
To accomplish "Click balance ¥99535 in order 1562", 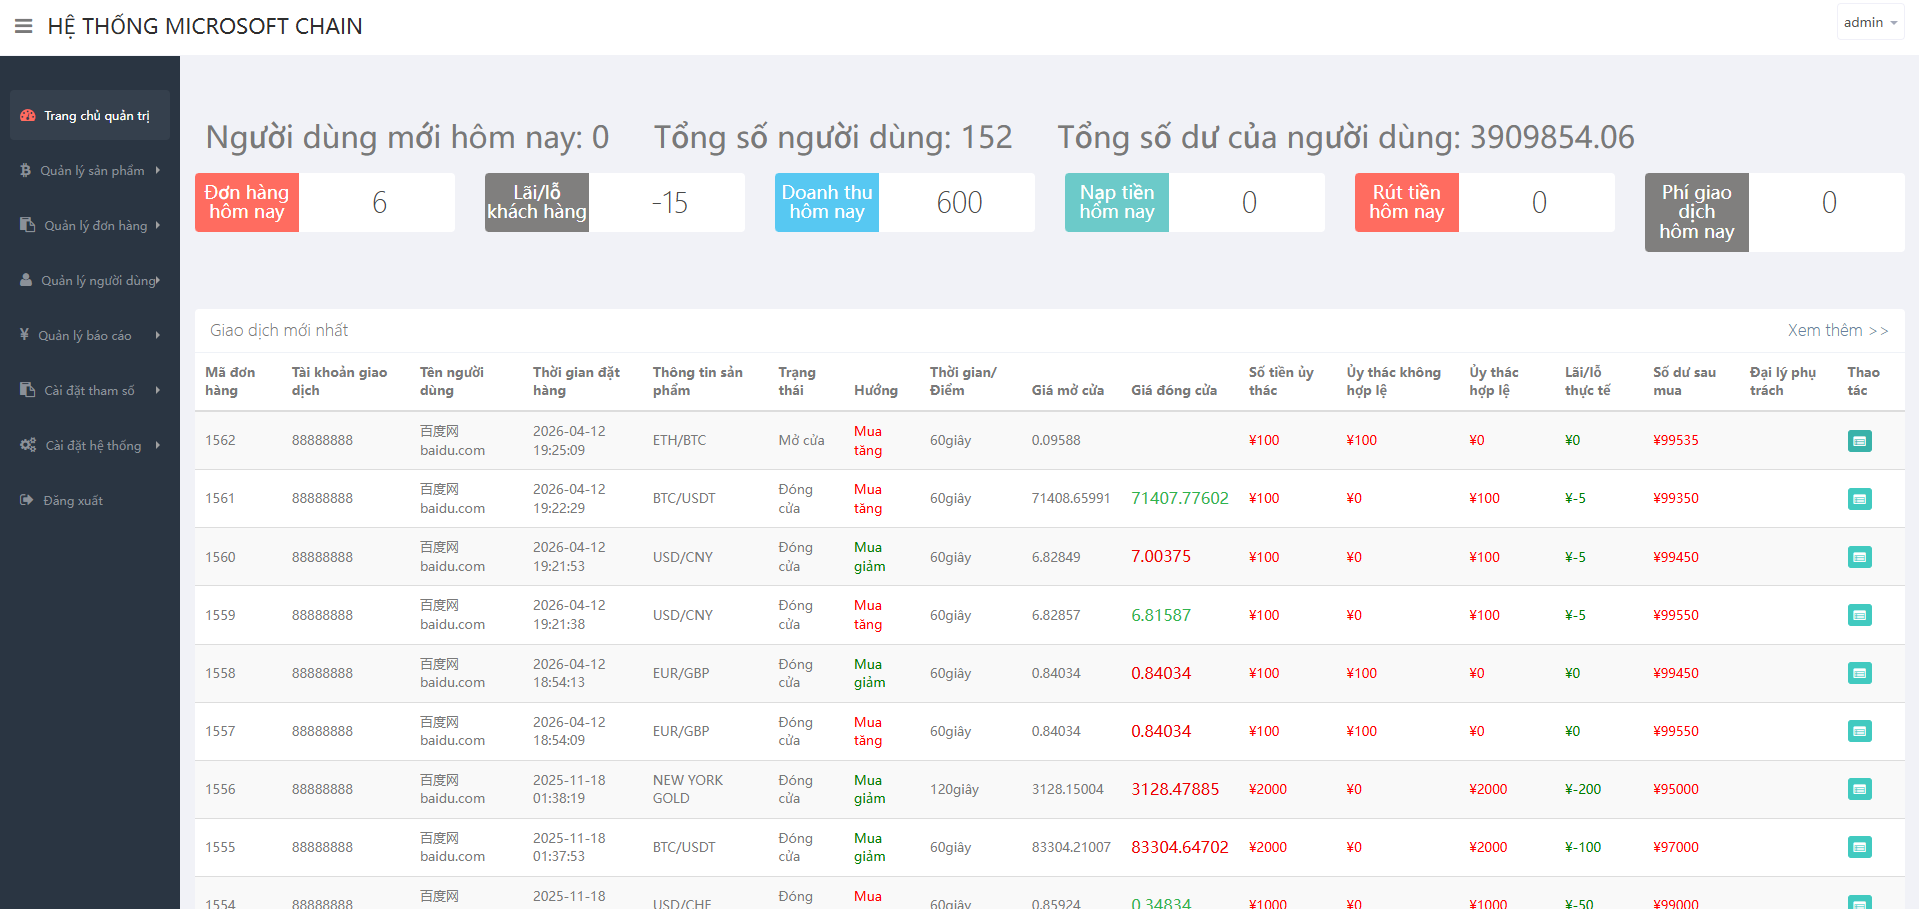I will click(1676, 440).
